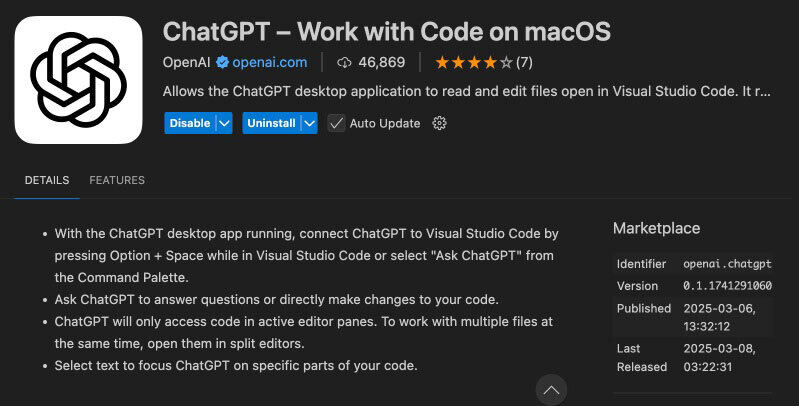Screen dimensions: 799x406
Task: Click the ChatGPT extension logo icon
Action: [x=78, y=80]
